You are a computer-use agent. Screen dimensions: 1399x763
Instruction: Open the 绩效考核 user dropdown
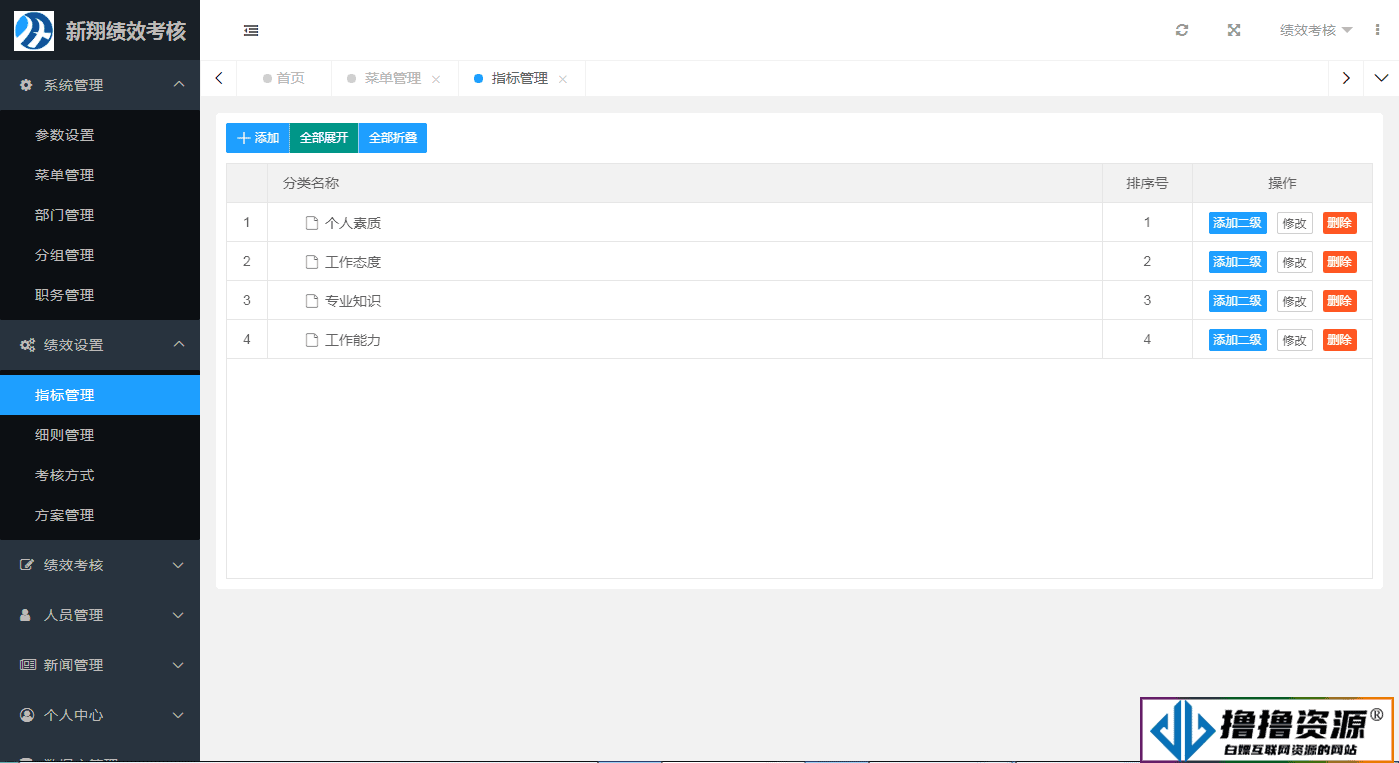[1316, 30]
